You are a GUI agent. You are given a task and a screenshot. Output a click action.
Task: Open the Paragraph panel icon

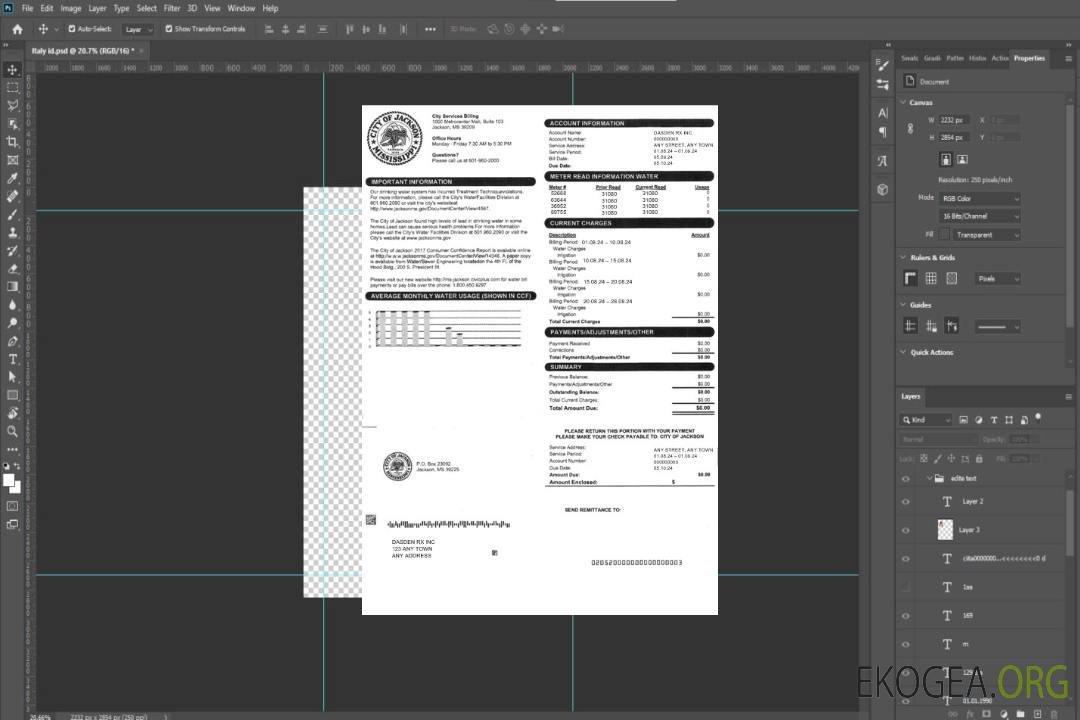coord(882,132)
